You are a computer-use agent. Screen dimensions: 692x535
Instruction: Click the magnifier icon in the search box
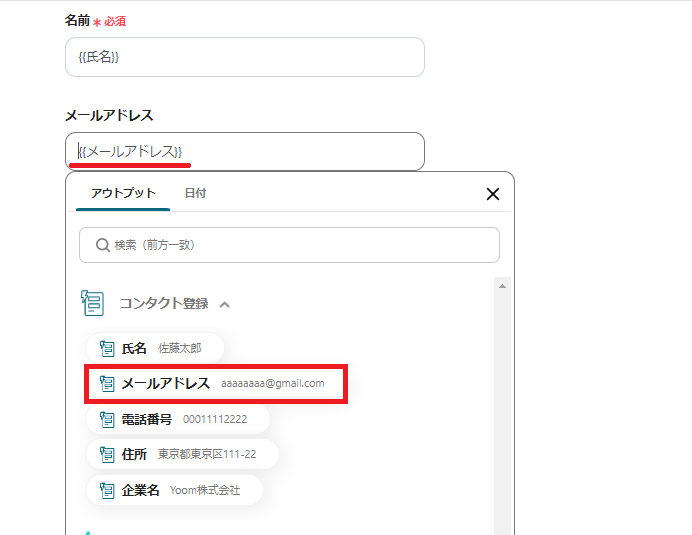[x=103, y=245]
